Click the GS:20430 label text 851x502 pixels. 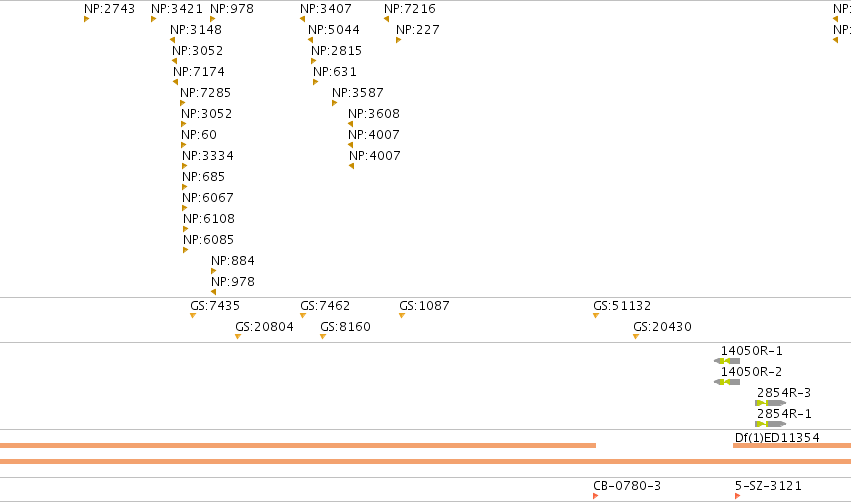663,327
